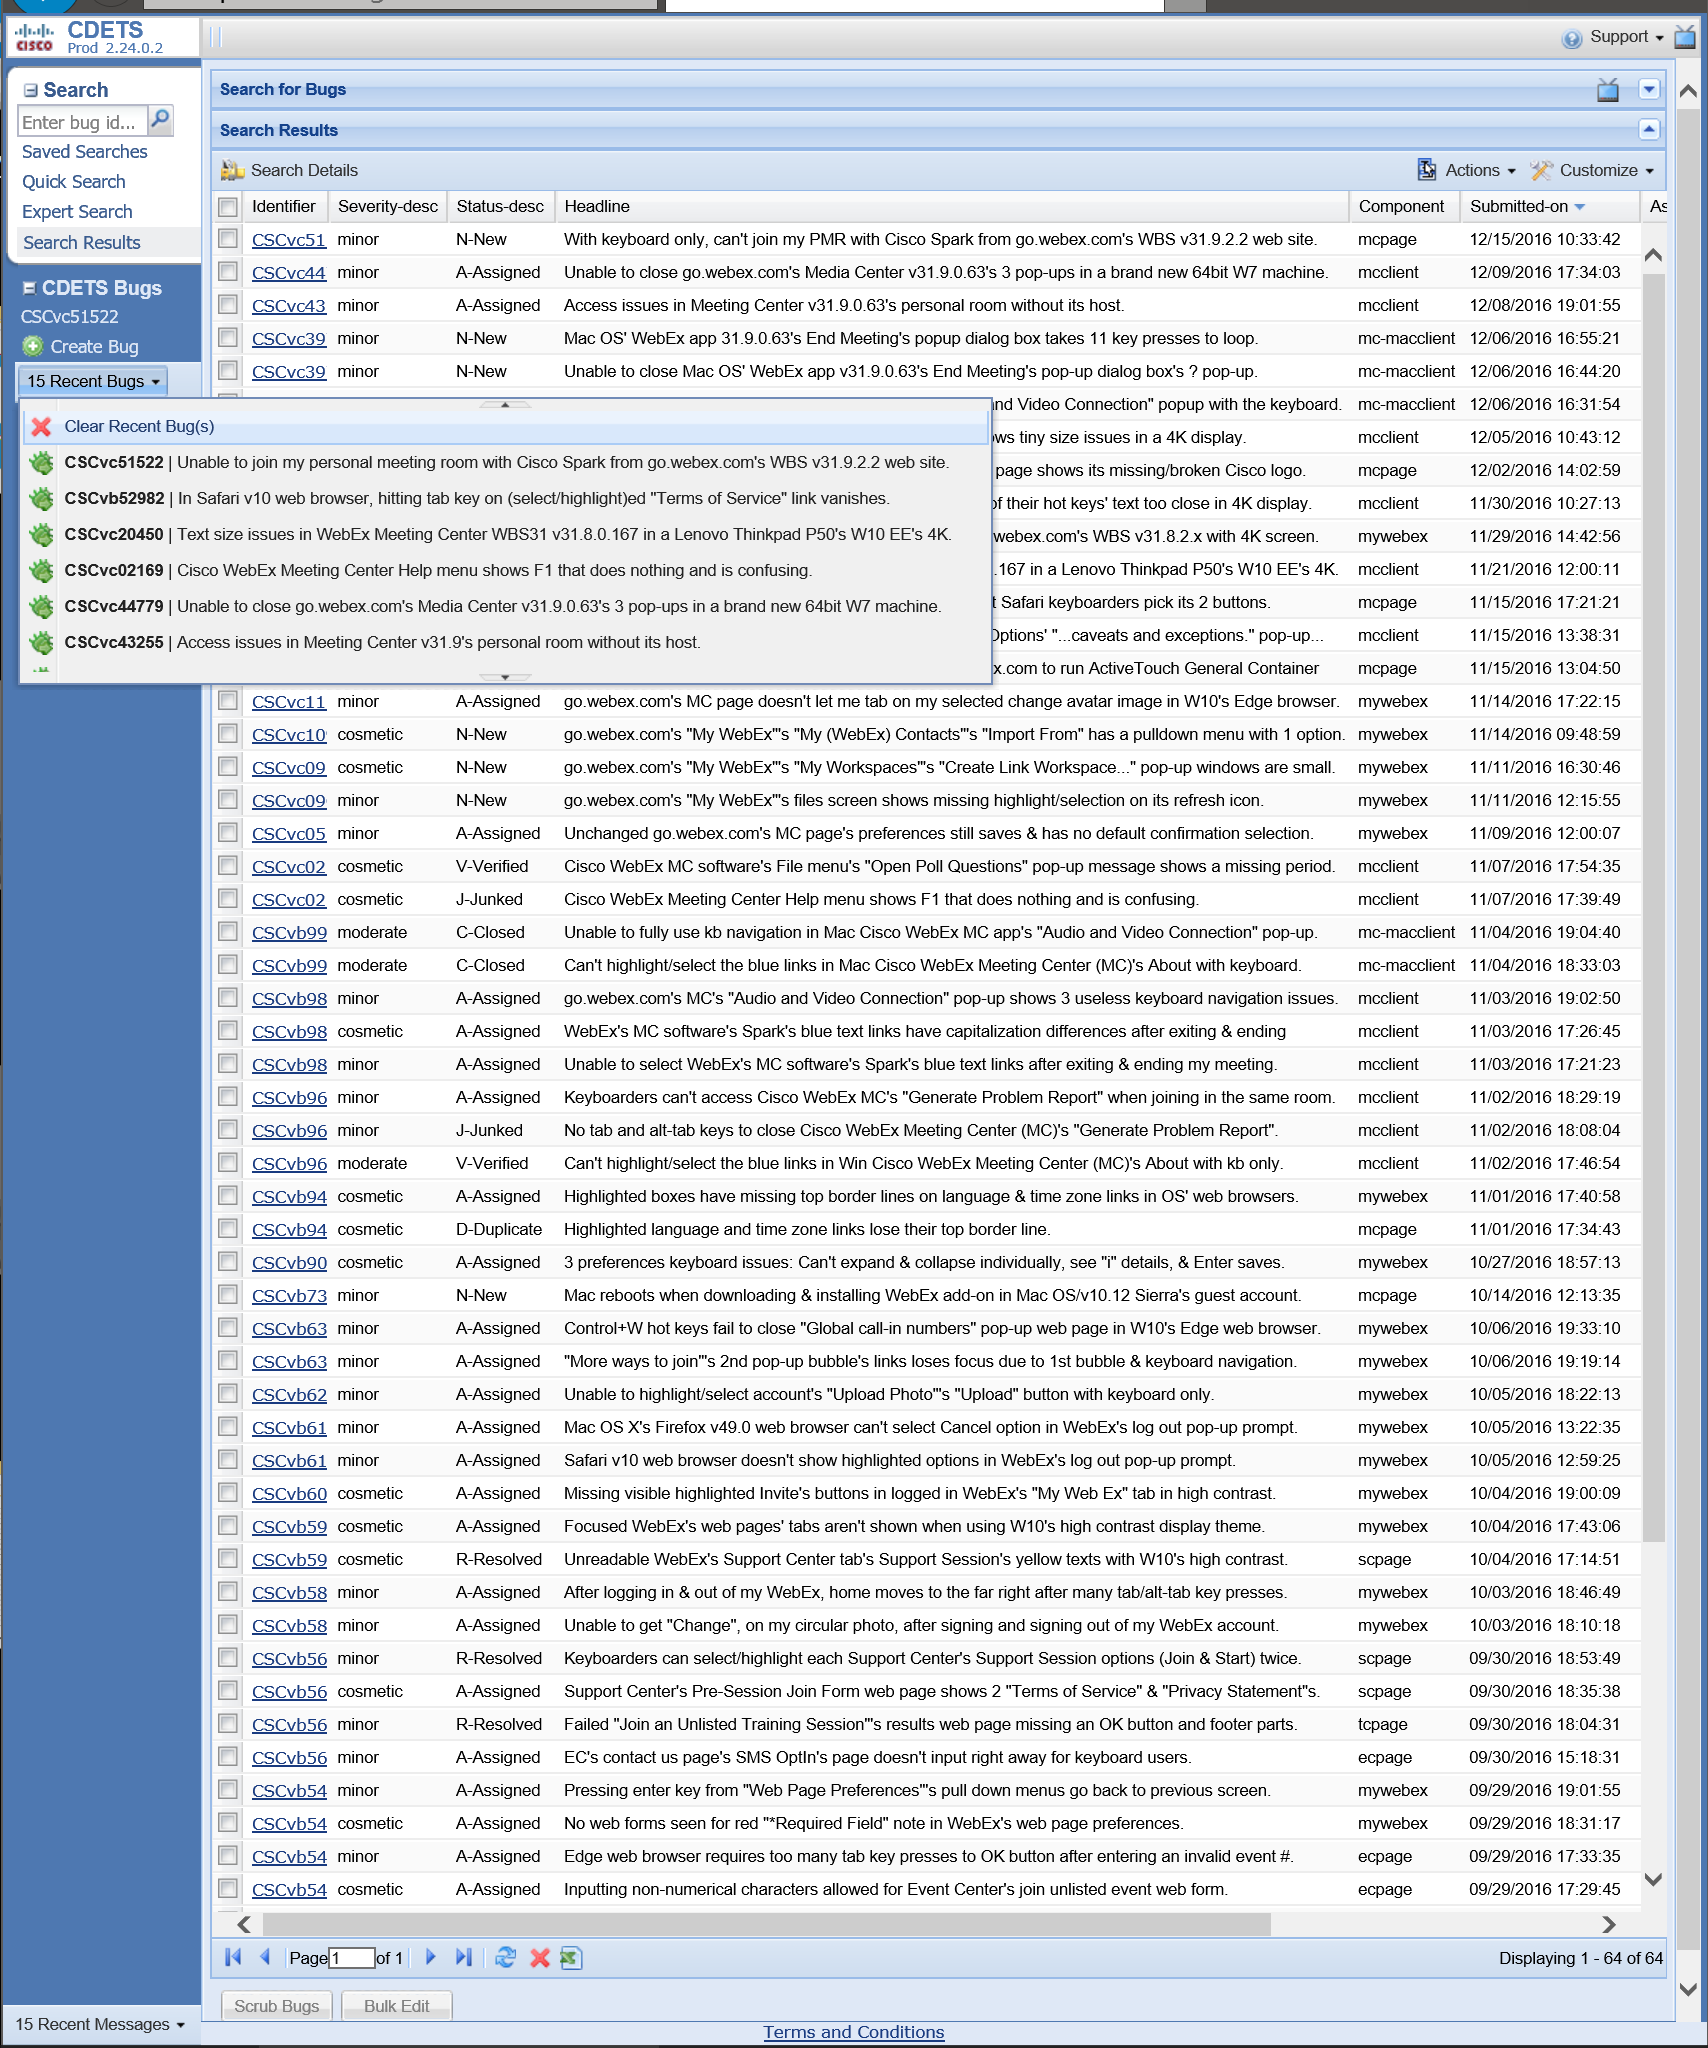Click the horizontal scrollbar of results table
The height and width of the screenshot is (2048, 1708).
766,1925
